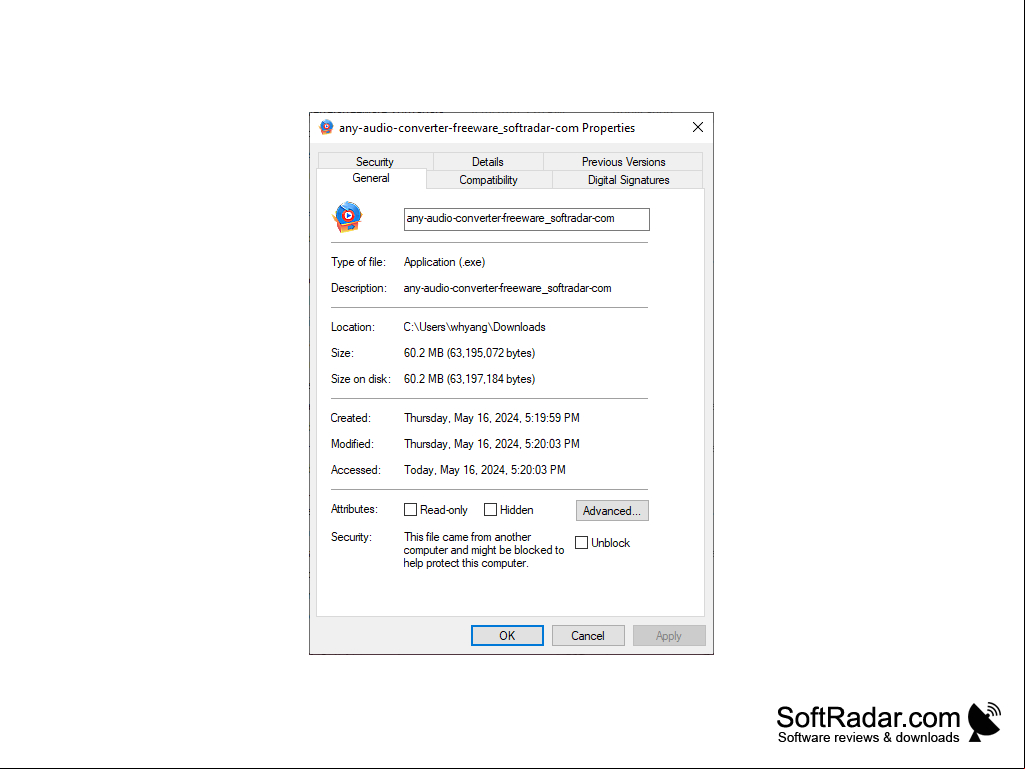Open Advanced attributes dialog
Viewport: 1025px width, 769px height.
pos(612,511)
